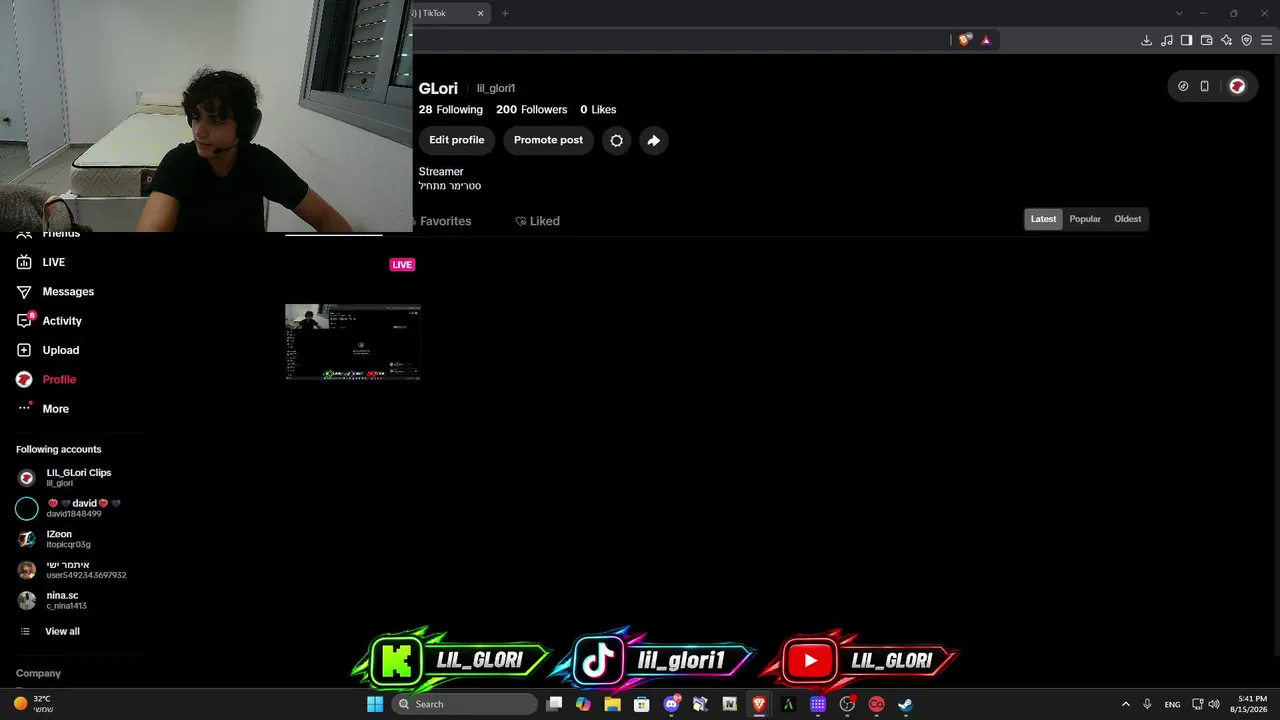Viewport: 1280px width, 720px height.
Task: Open Discord from the taskbar
Action: click(x=671, y=704)
